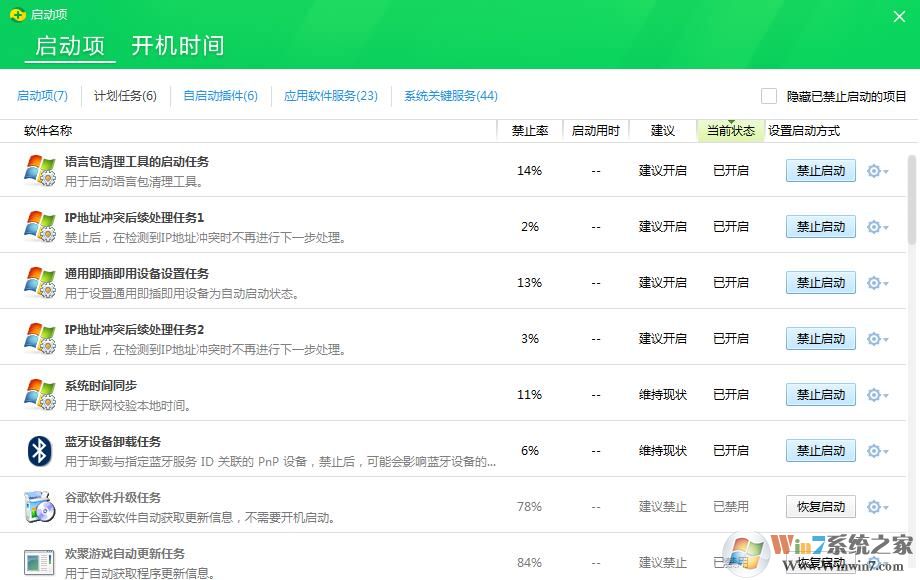Click the IP地址冲突后续处理任务1 row icon
This screenshot has width=920, height=580.
pos(40,226)
